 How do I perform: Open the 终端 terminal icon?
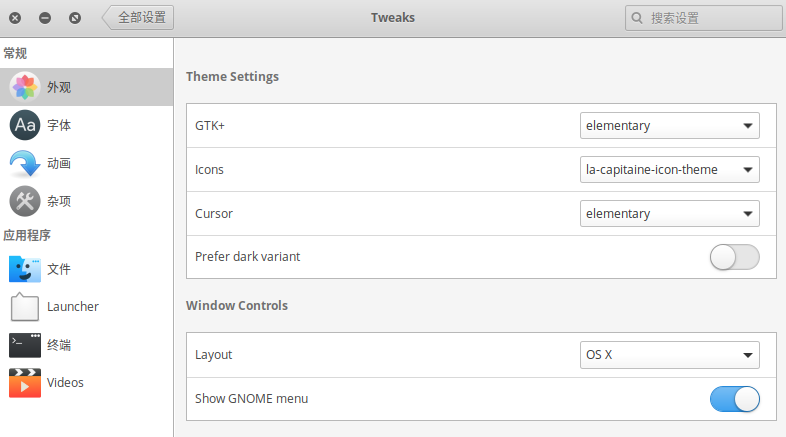25,345
